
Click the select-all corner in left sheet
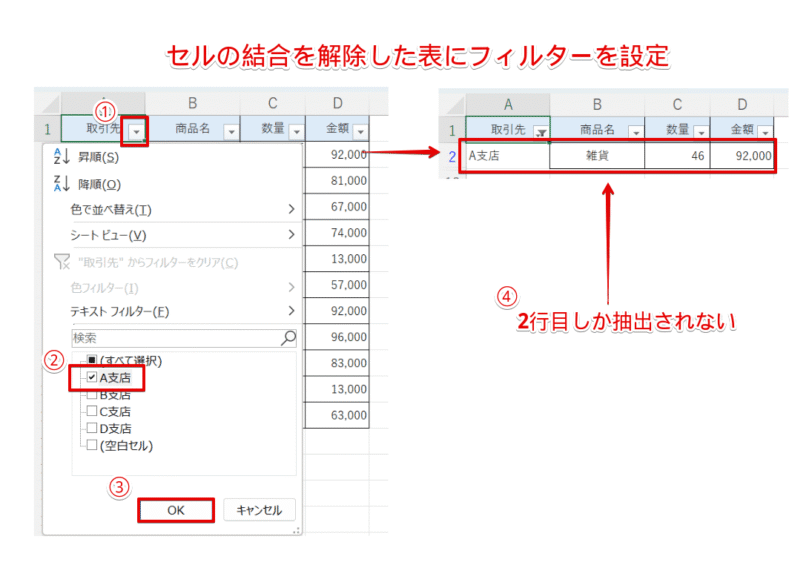[48, 104]
